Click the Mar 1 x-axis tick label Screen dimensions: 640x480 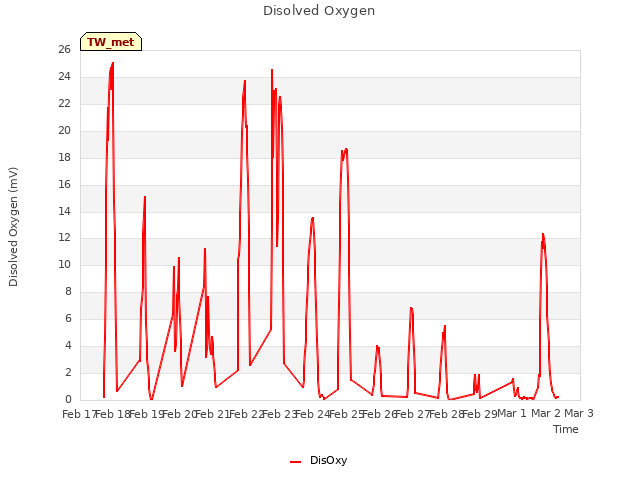pos(512,413)
